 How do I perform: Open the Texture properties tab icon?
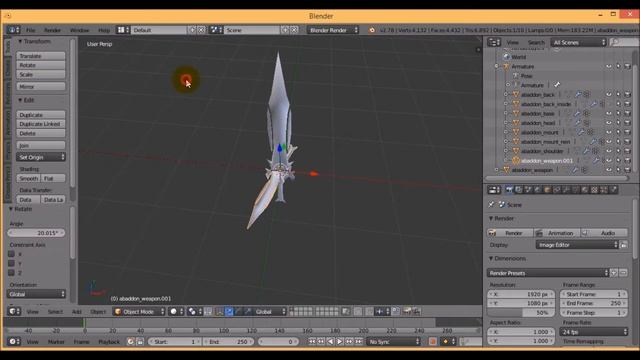[594, 190]
